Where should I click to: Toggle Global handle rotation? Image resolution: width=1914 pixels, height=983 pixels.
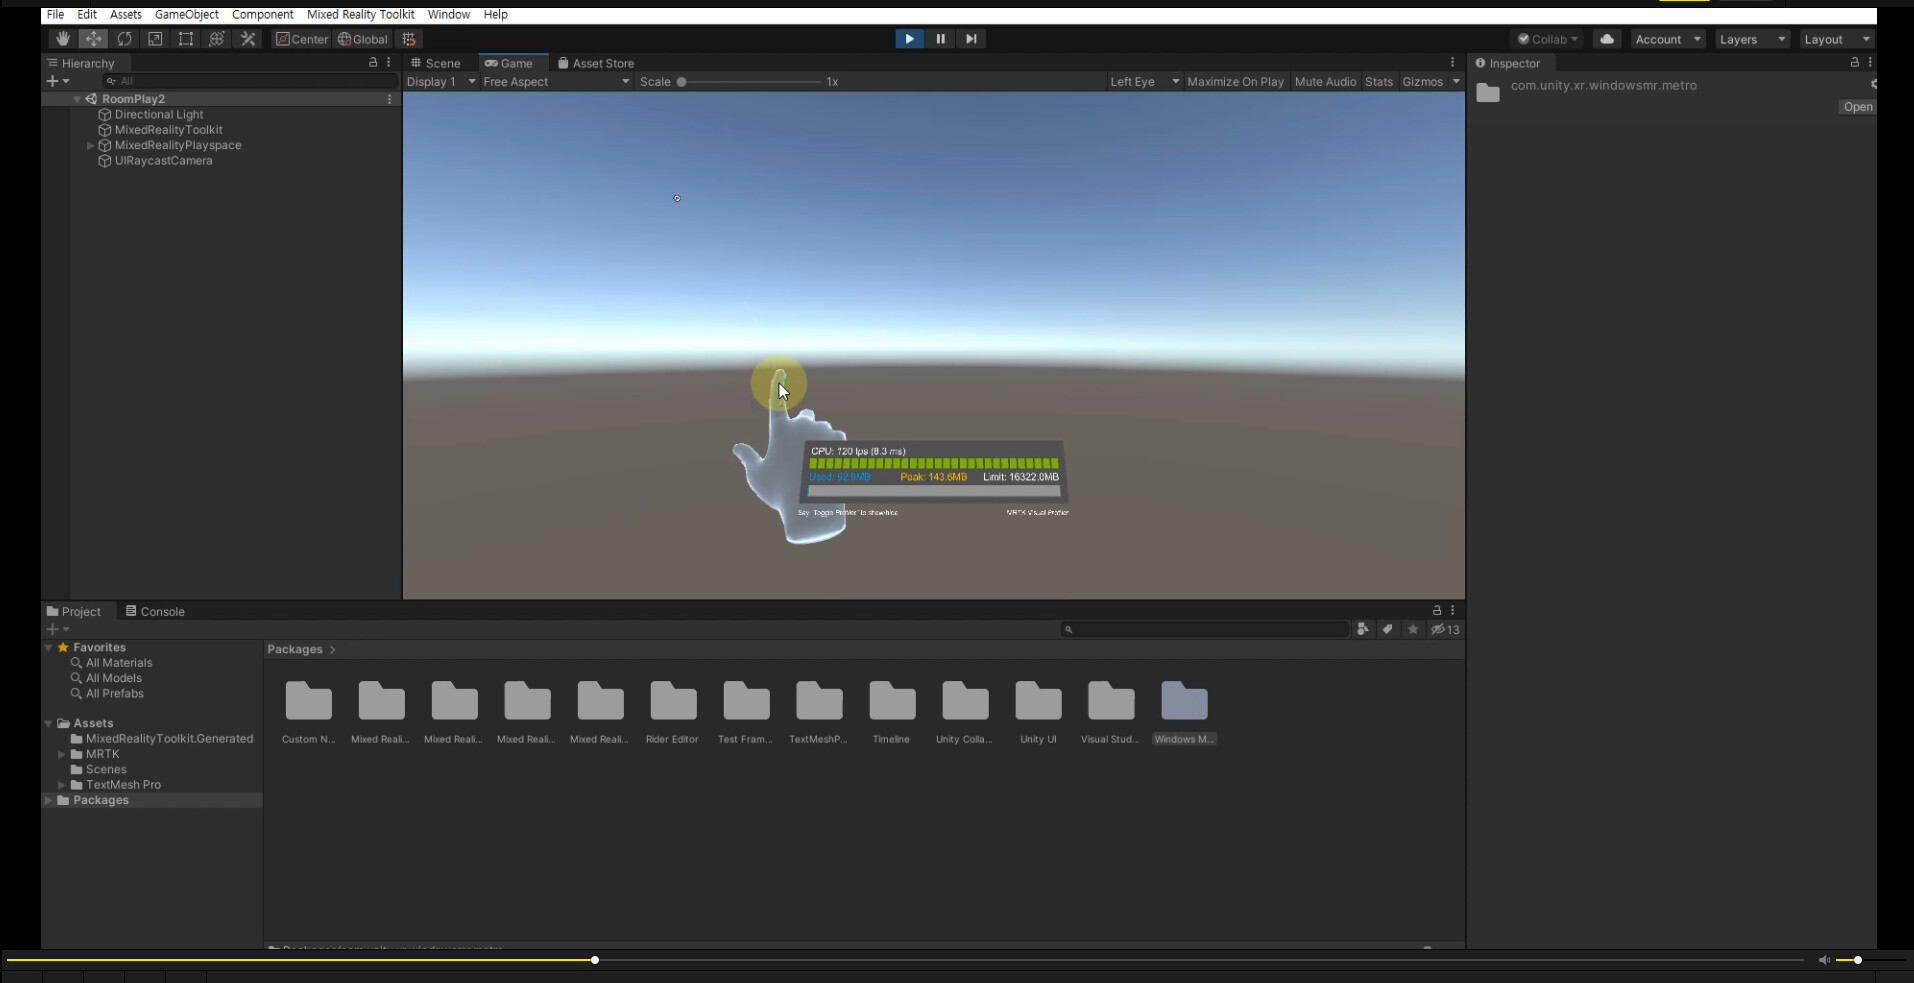[363, 39]
